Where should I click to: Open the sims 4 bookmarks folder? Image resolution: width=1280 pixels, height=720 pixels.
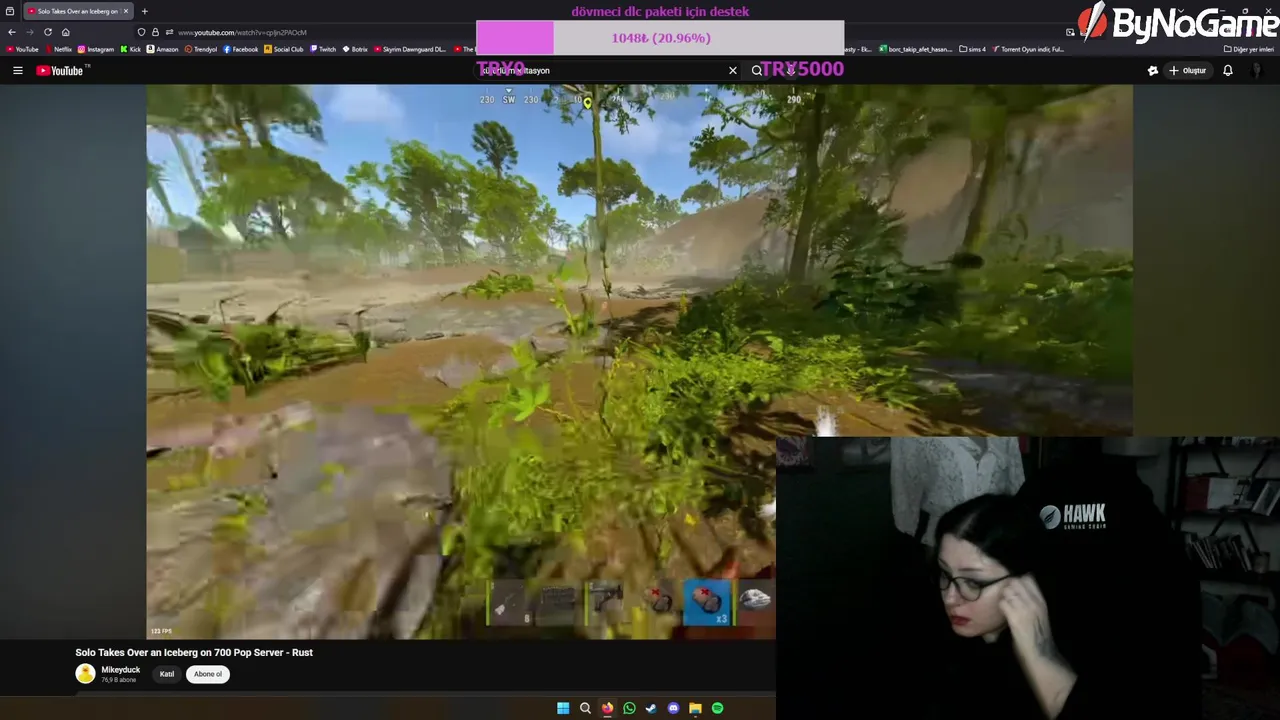pyautogui.click(x=972, y=49)
